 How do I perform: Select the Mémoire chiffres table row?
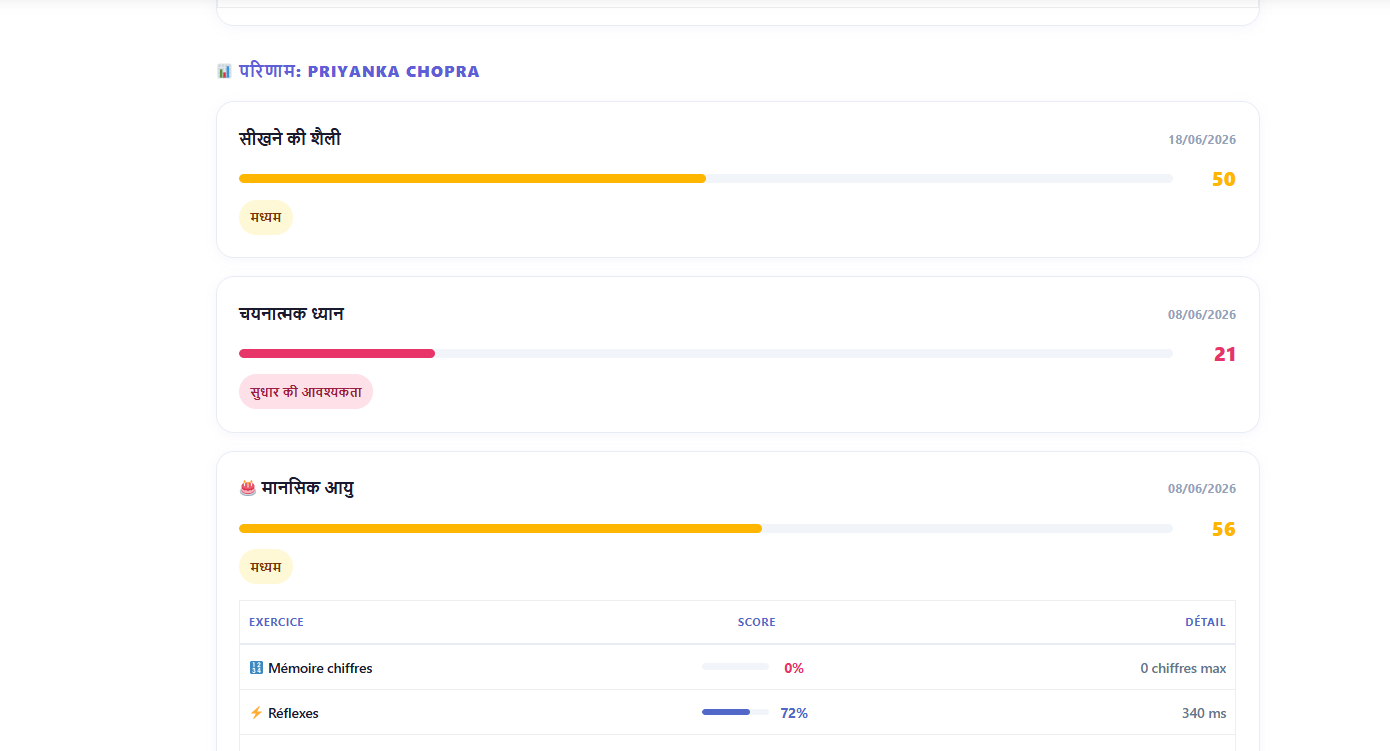pyautogui.click(x=737, y=667)
